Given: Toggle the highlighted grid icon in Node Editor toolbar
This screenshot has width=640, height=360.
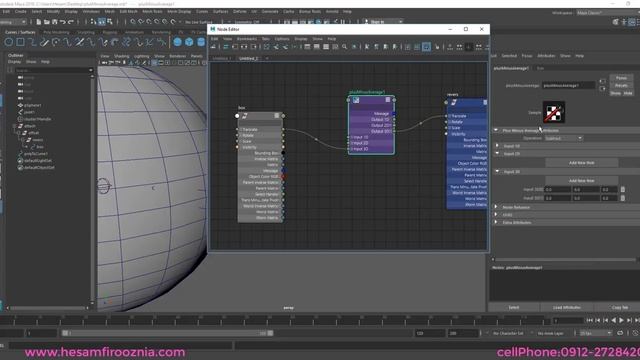Looking at the screenshot, I should [426, 47].
